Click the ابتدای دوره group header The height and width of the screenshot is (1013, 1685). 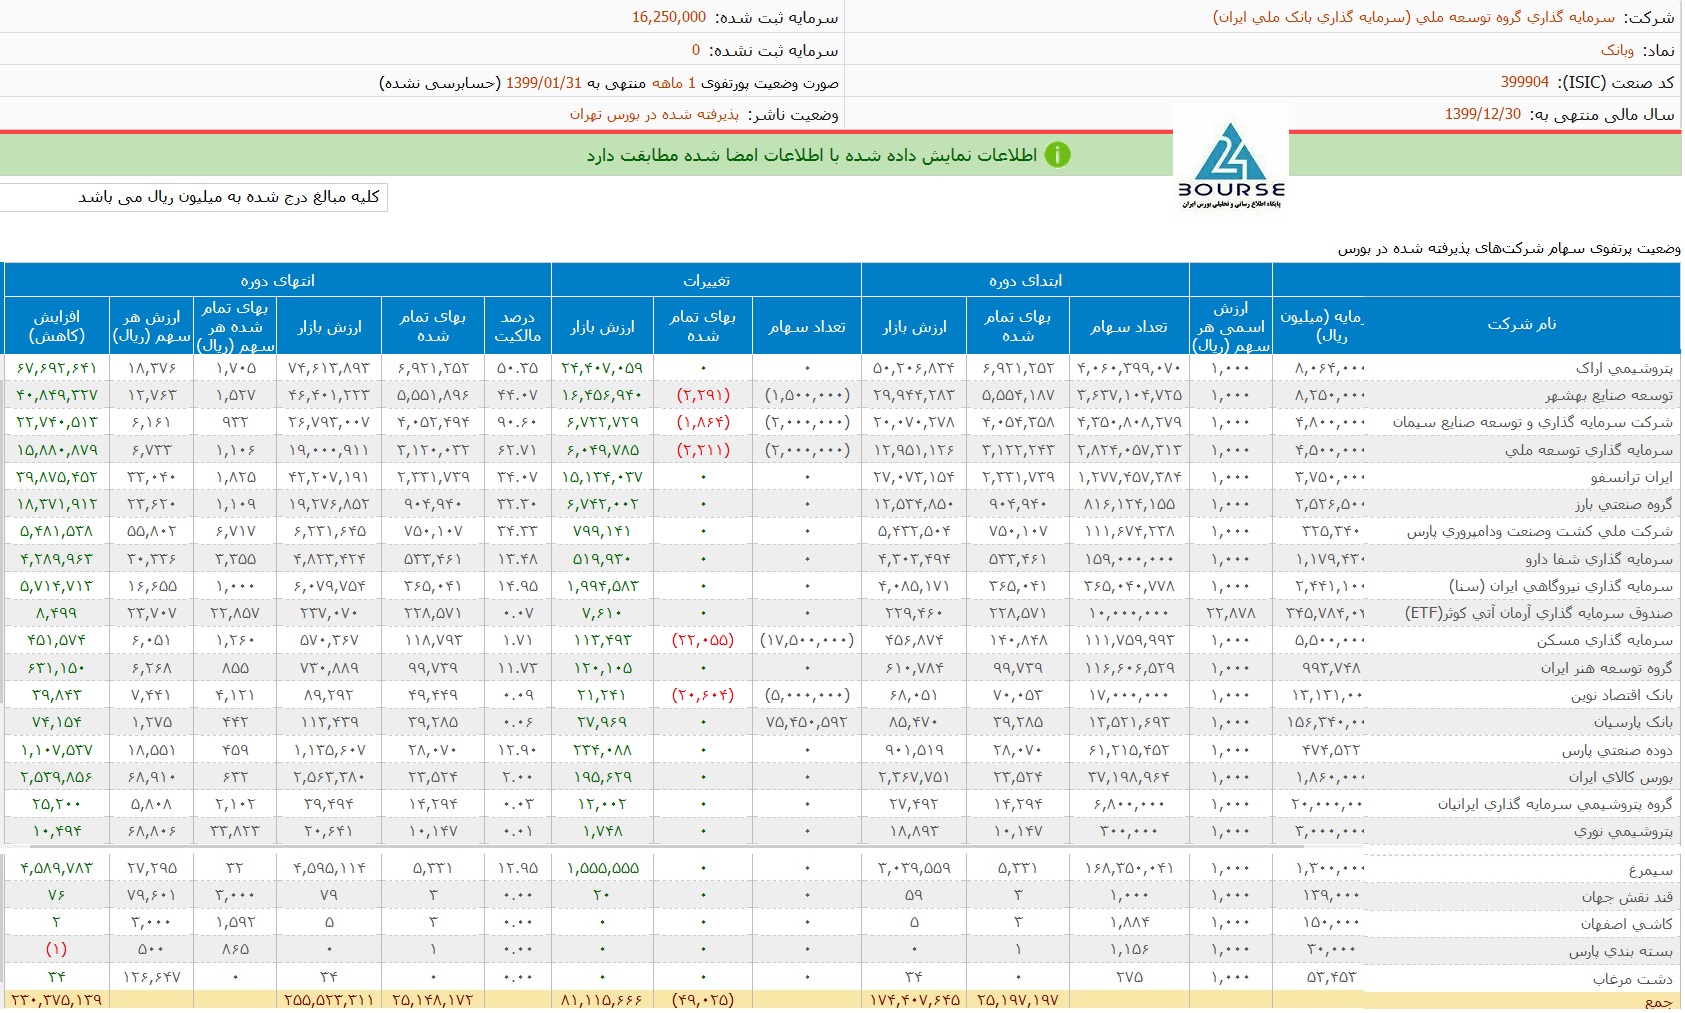click(x=1025, y=281)
